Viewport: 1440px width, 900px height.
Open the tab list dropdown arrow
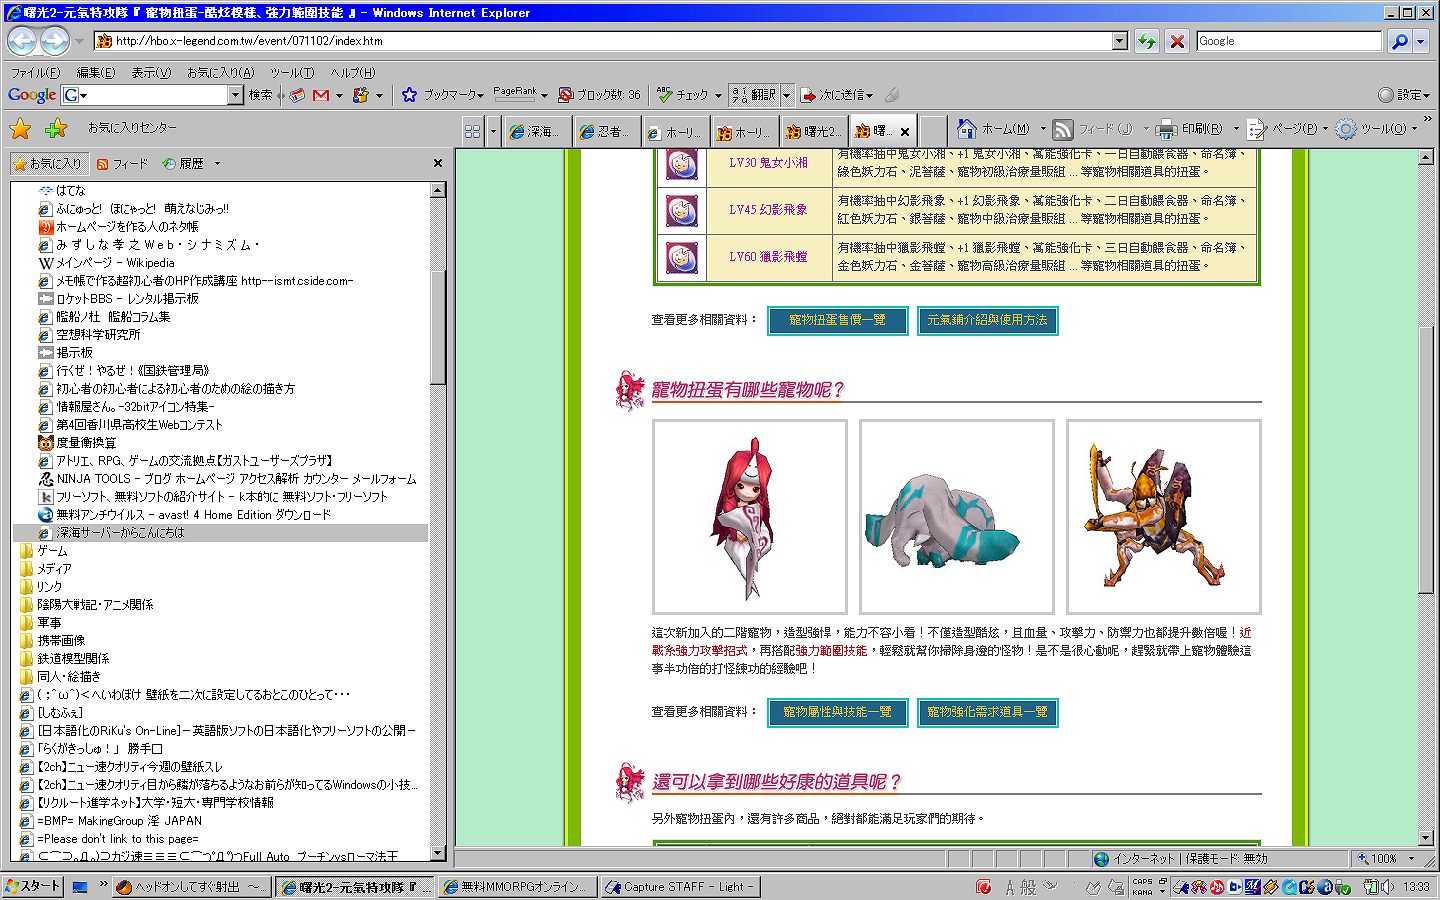(x=493, y=131)
